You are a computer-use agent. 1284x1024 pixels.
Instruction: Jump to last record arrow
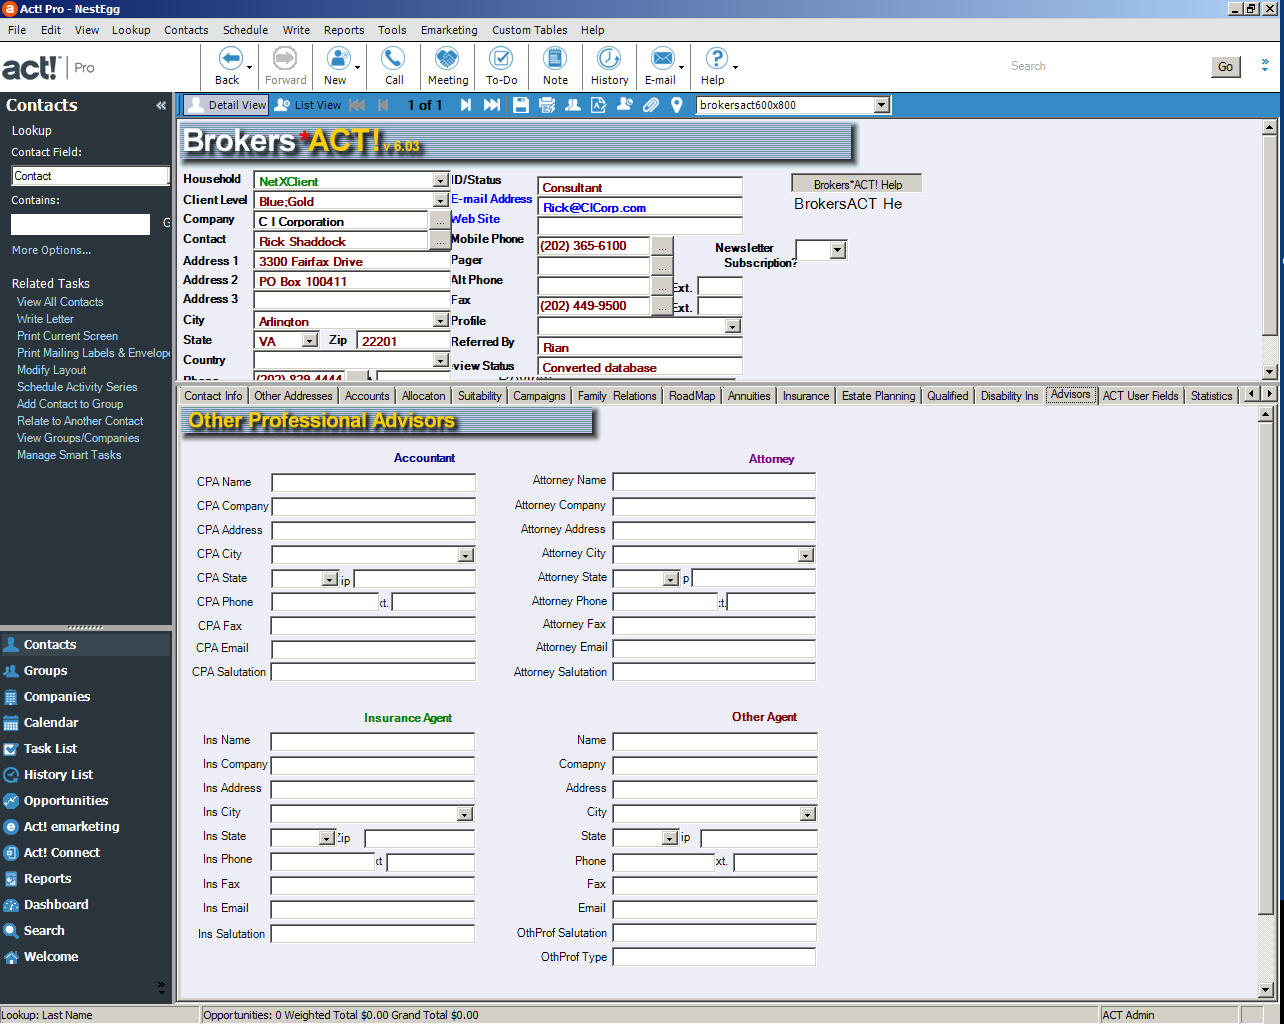(492, 105)
